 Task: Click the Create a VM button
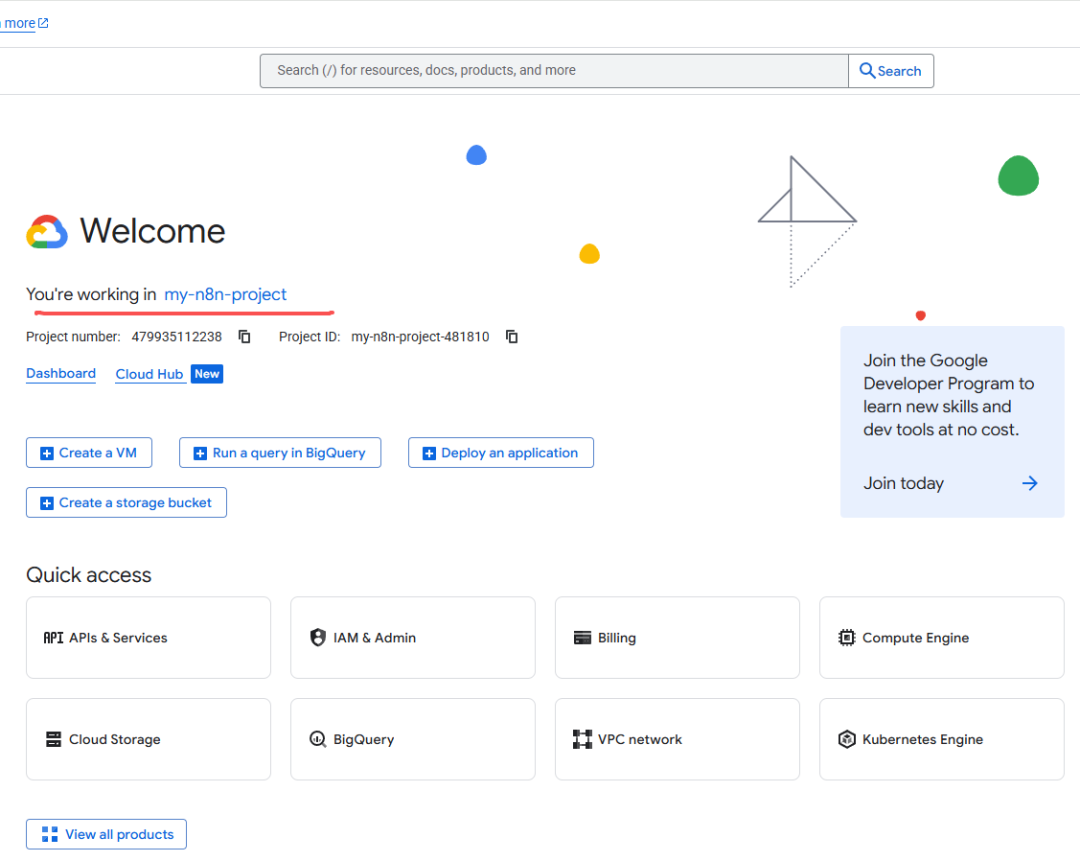tap(89, 453)
